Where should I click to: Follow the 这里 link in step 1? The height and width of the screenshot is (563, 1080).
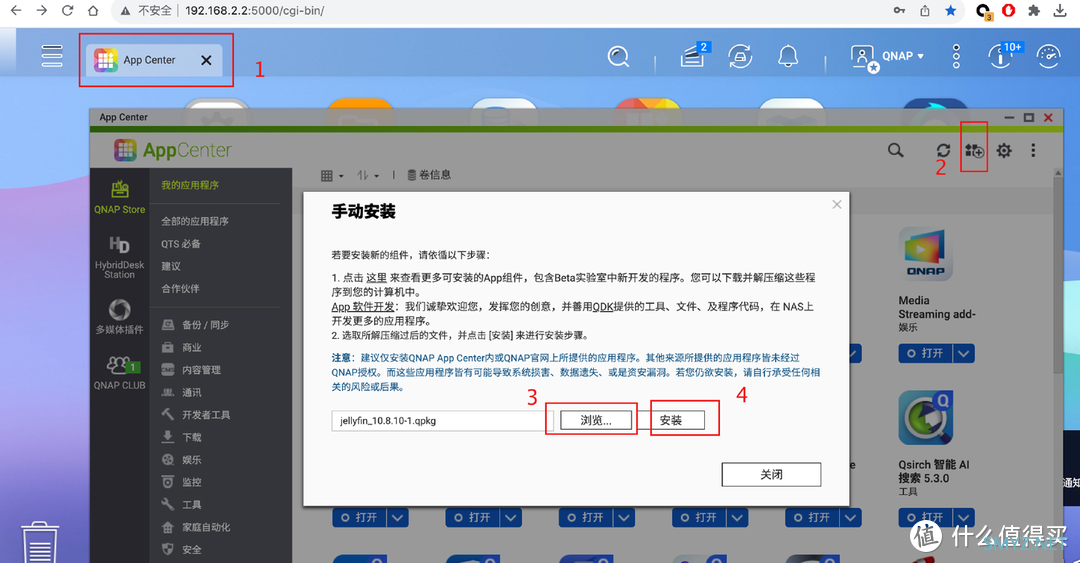click(x=376, y=278)
